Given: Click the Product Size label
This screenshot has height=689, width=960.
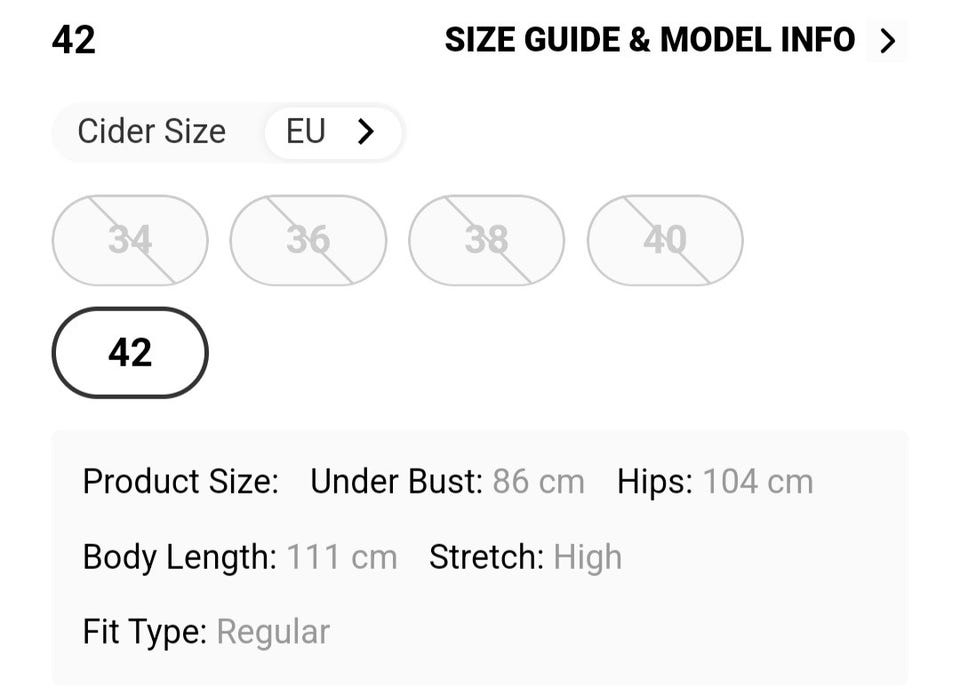Looking at the screenshot, I should click(x=180, y=482).
